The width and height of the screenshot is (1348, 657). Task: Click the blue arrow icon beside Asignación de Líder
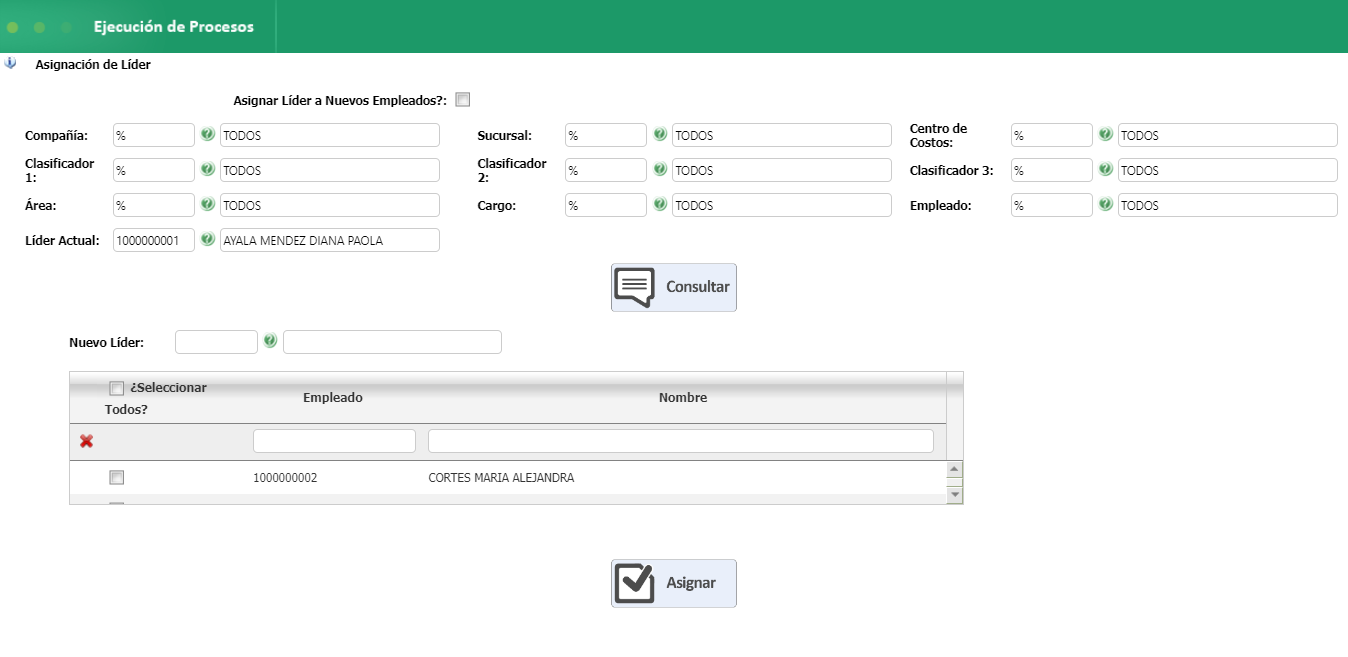pos(11,63)
